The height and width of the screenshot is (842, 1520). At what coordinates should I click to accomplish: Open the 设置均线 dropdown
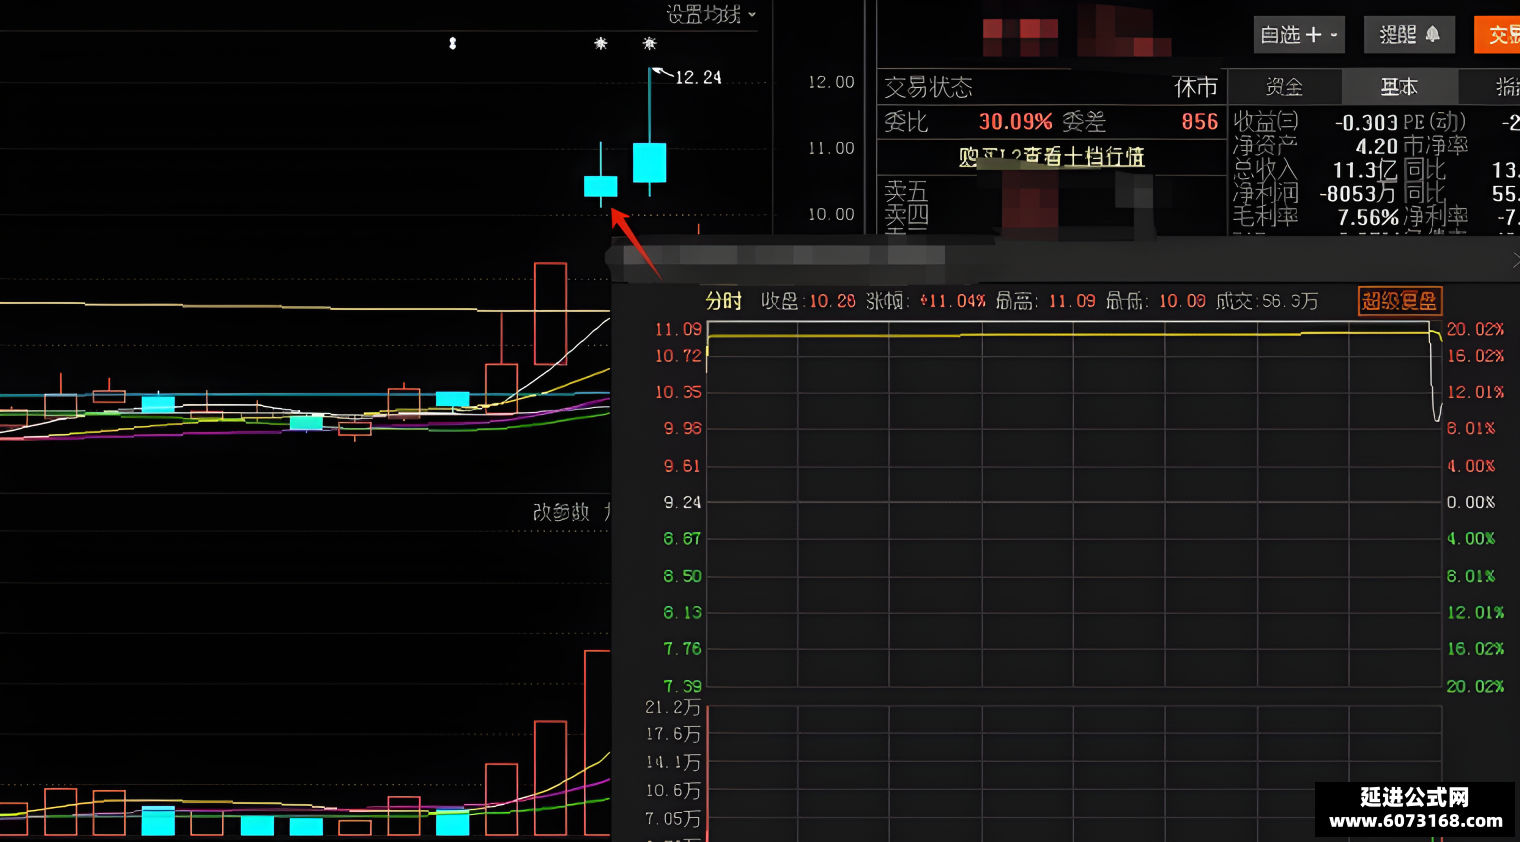tap(711, 14)
